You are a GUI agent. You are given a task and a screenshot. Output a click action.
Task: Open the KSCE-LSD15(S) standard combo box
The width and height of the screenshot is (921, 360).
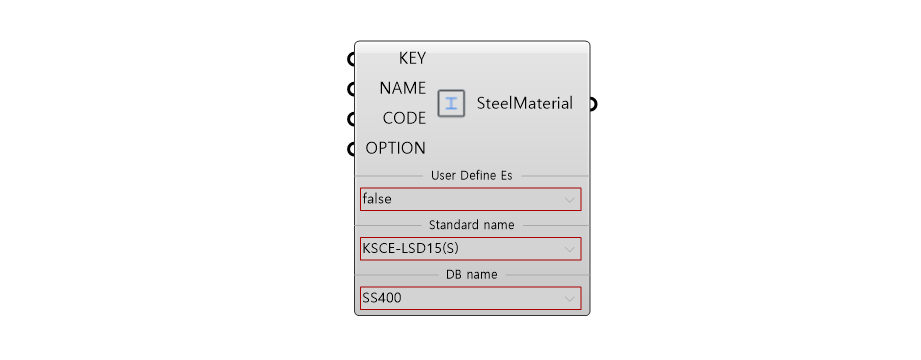click(470, 248)
